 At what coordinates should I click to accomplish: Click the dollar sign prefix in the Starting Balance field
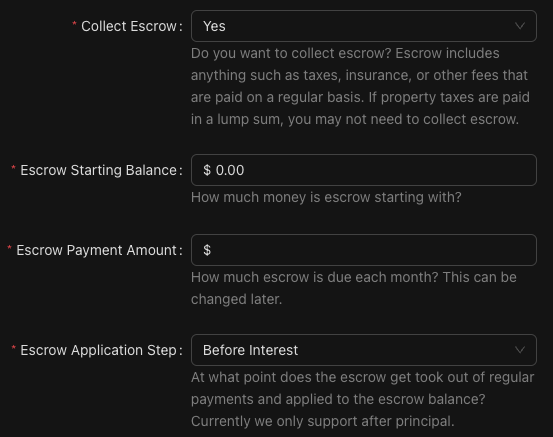pos(207,170)
